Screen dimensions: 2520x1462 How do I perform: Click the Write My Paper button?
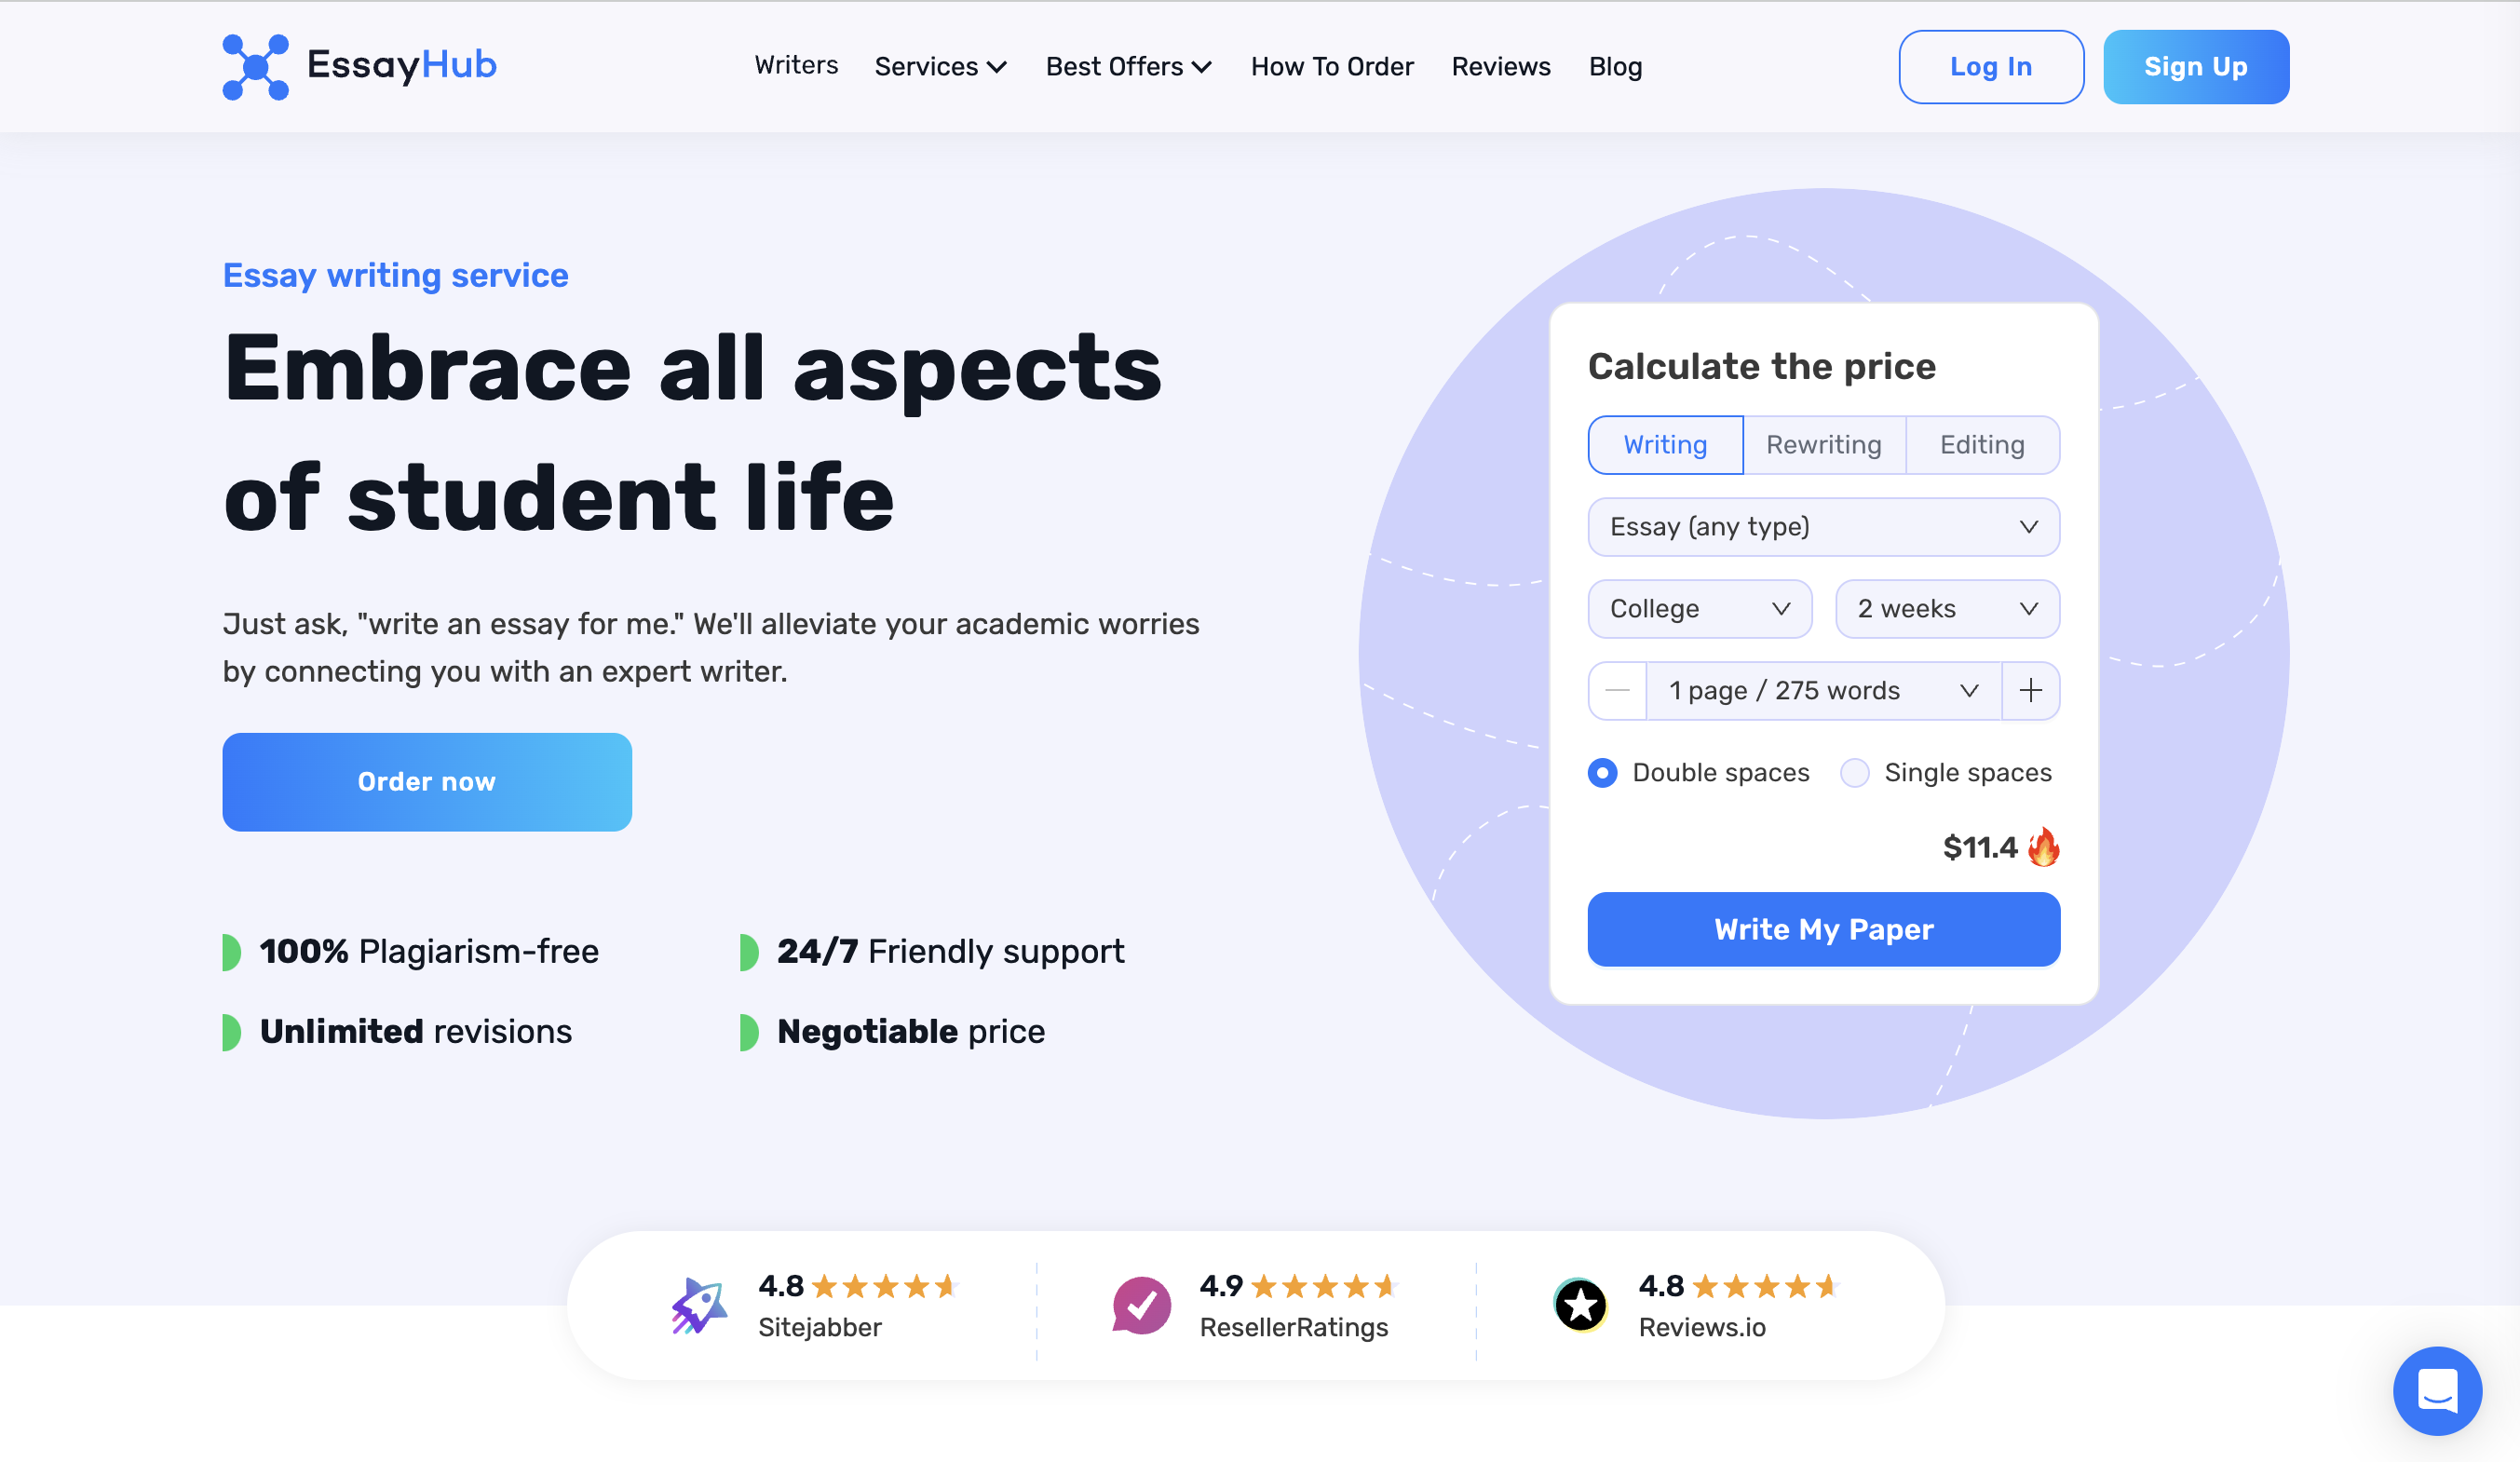[x=1823, y=929]
